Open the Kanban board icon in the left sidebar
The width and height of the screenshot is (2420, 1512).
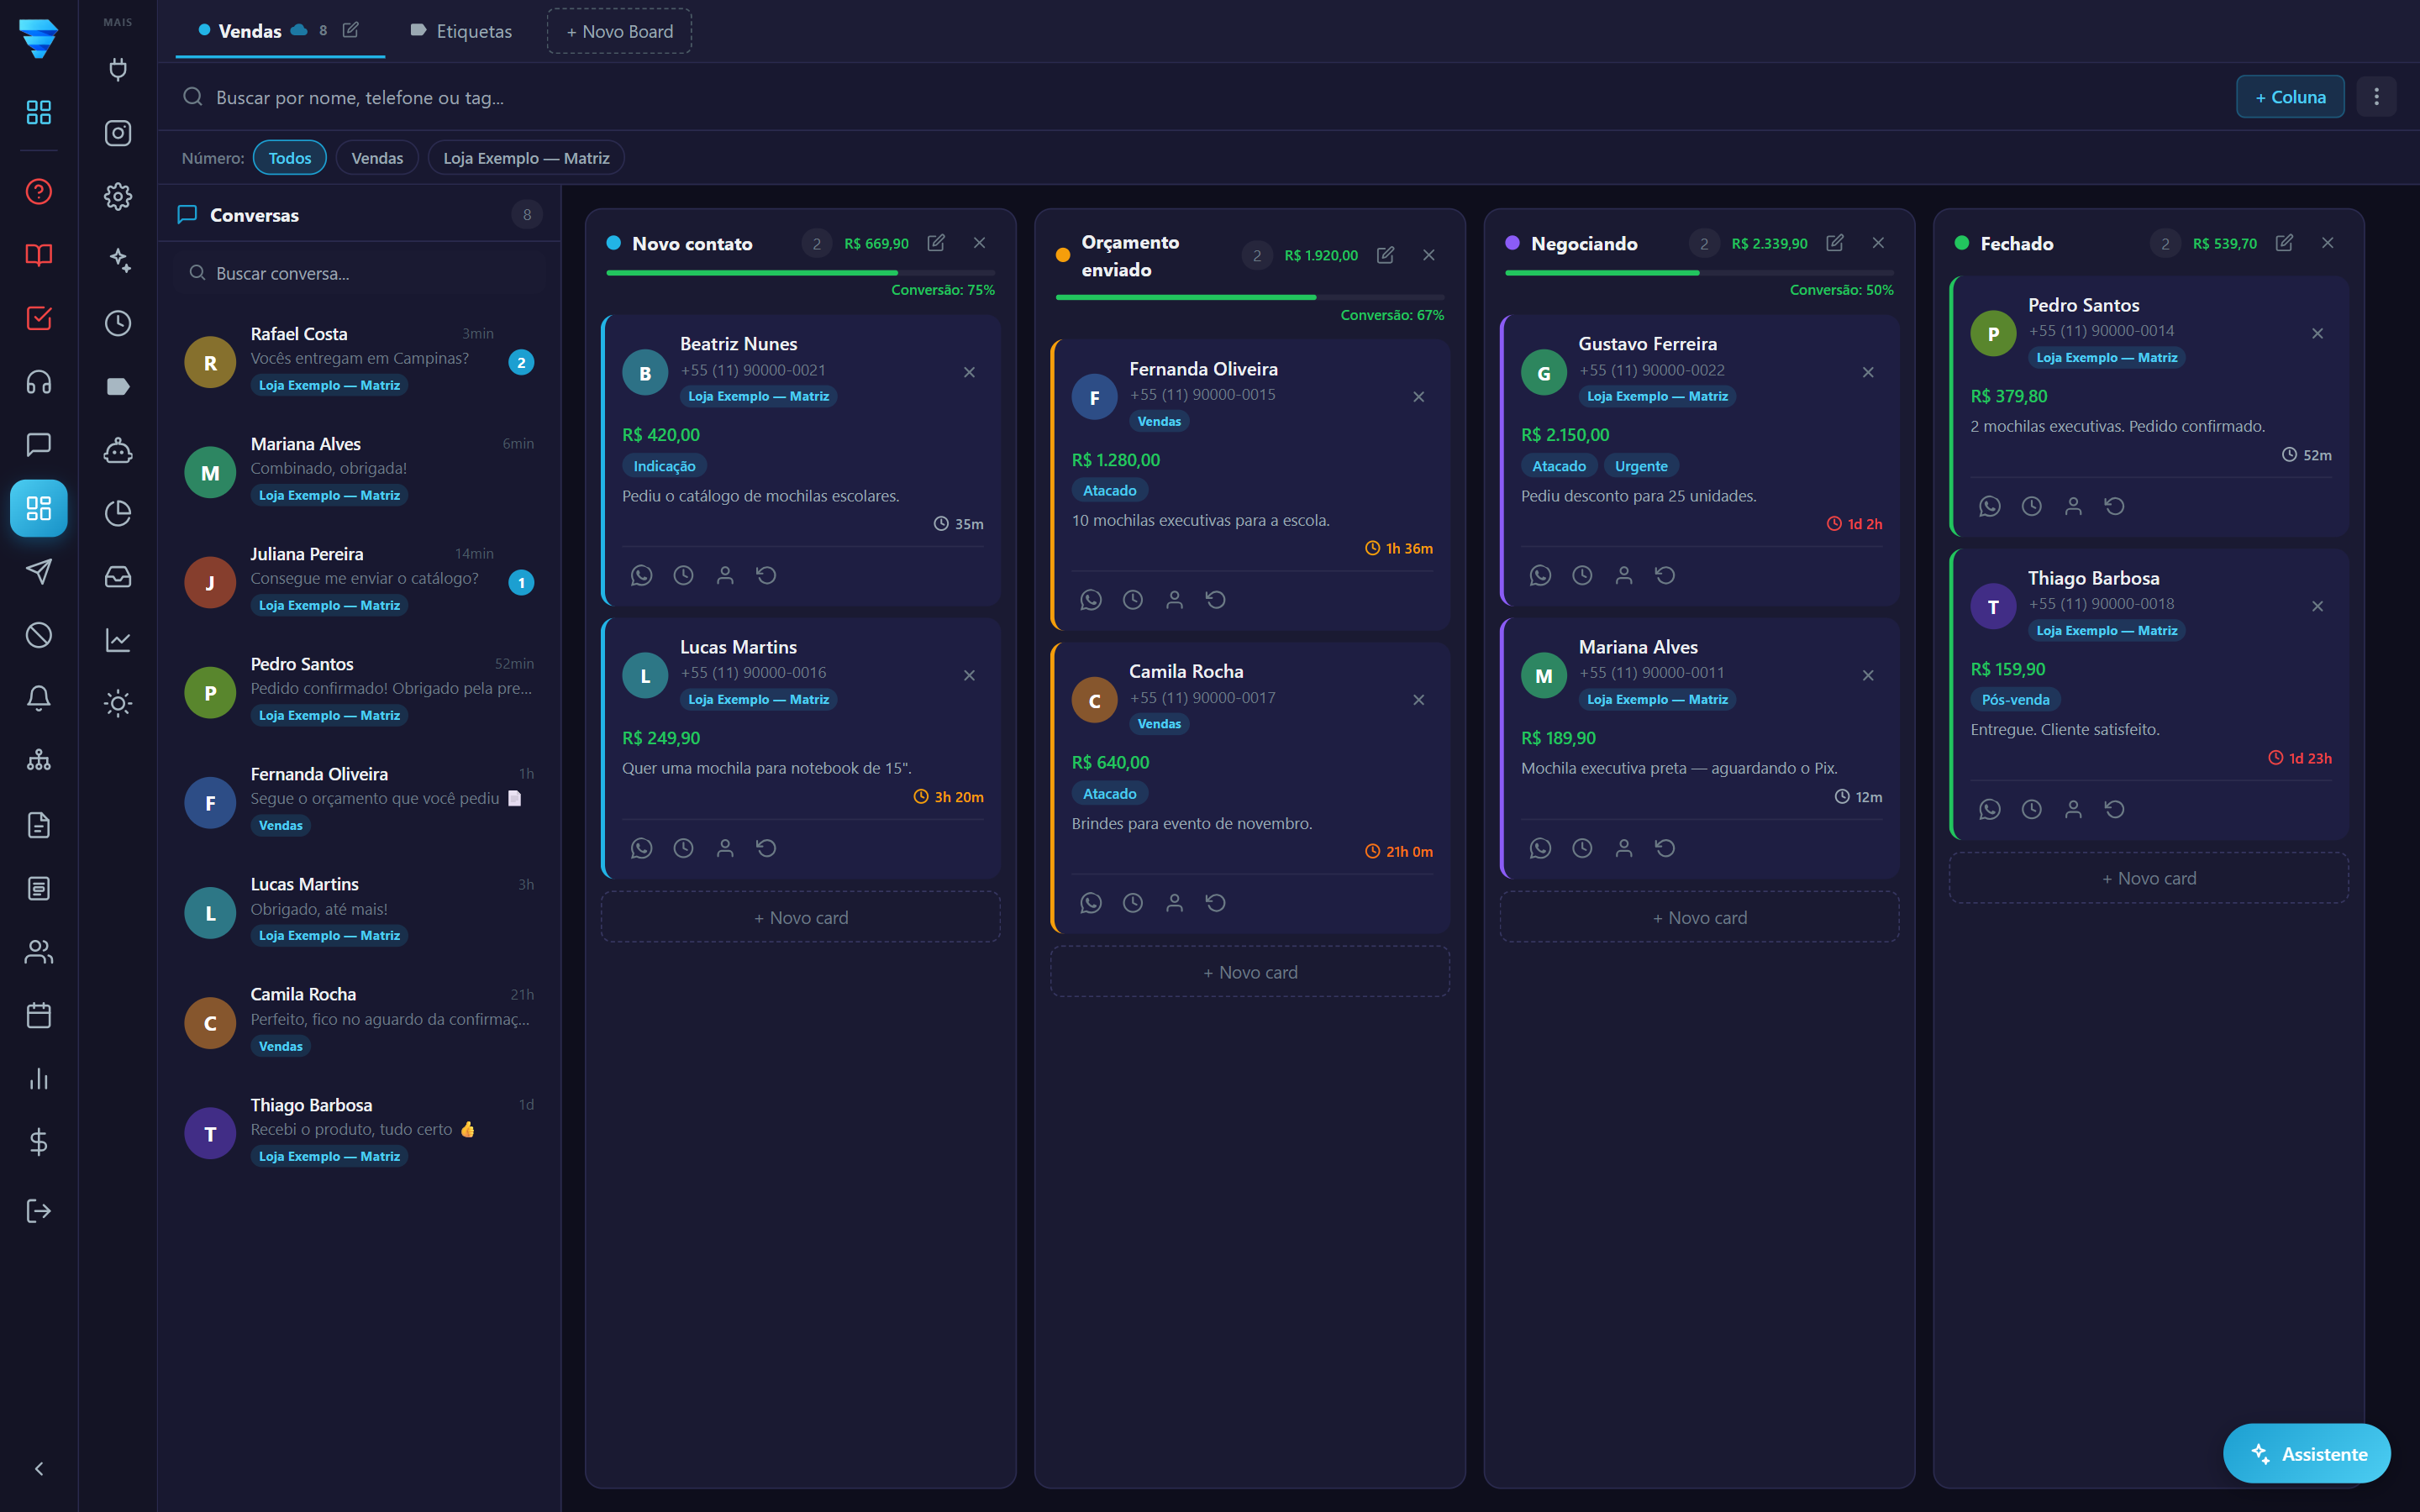pos(39,508)
